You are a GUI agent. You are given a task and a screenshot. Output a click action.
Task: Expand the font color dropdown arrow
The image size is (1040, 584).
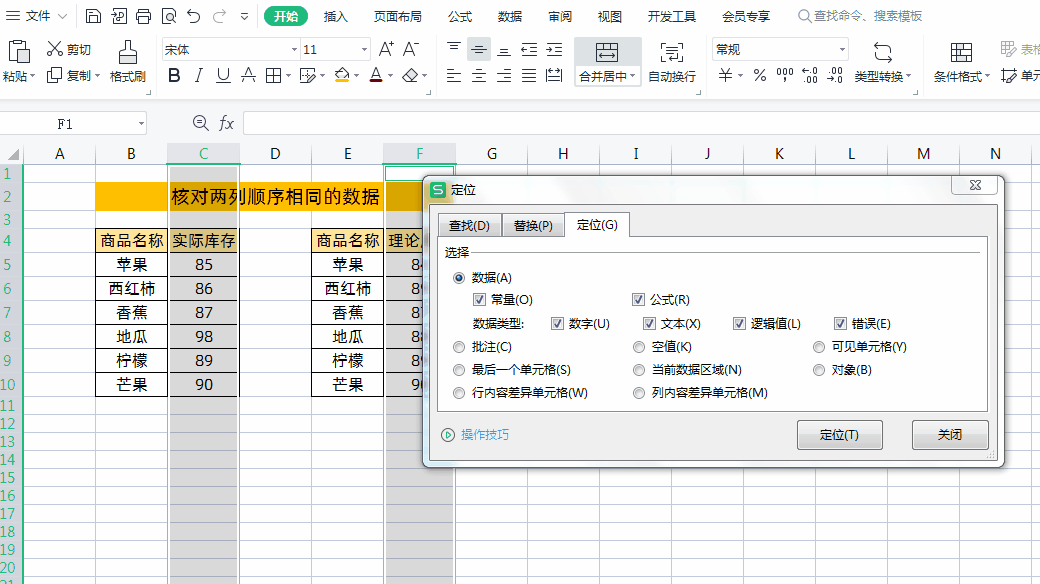click(390, 76)
